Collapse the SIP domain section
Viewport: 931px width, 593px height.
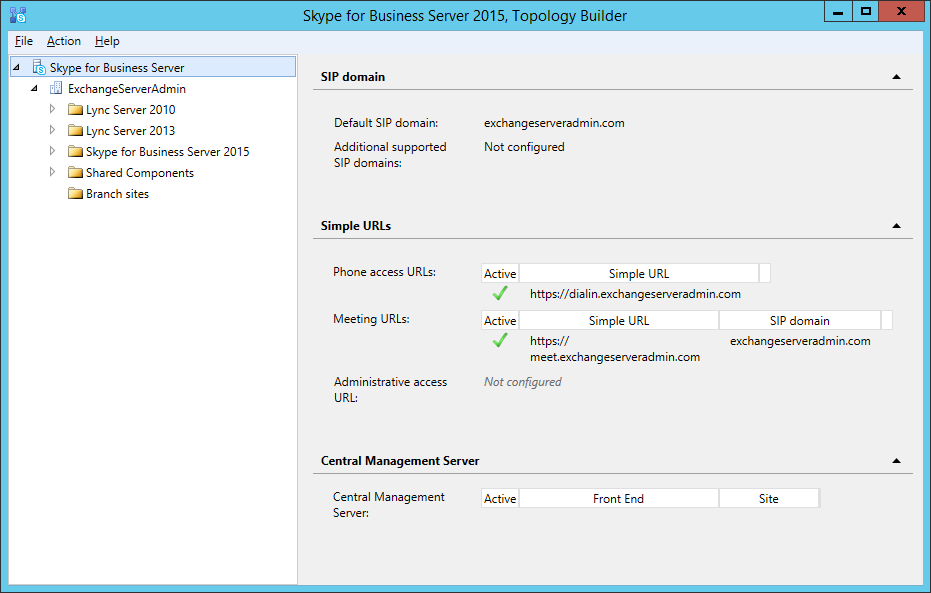pyautogui.click(x=897, y=77)
